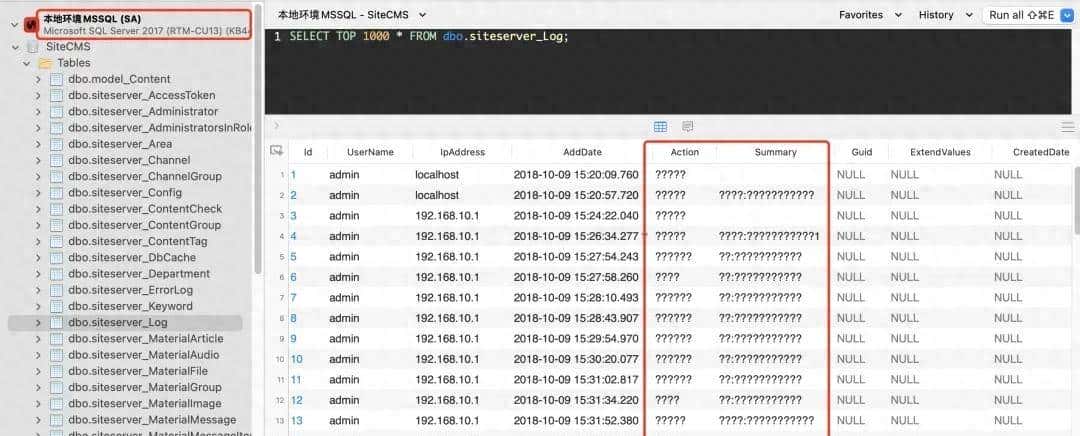The width and height of the screenshot is (1080, 436).
Task: Click the hamburger menu icon above results
Action: pyautogui.click(x=1068, y=127)
